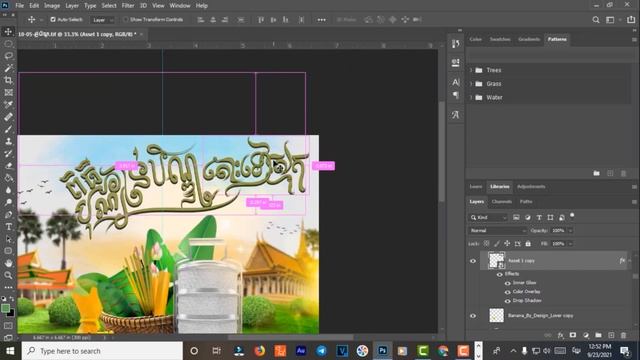Image resolution: width=640 pixels, height=360 pixels.
Task: Click the Windows taskbar search box
Action: coord(102,351)
